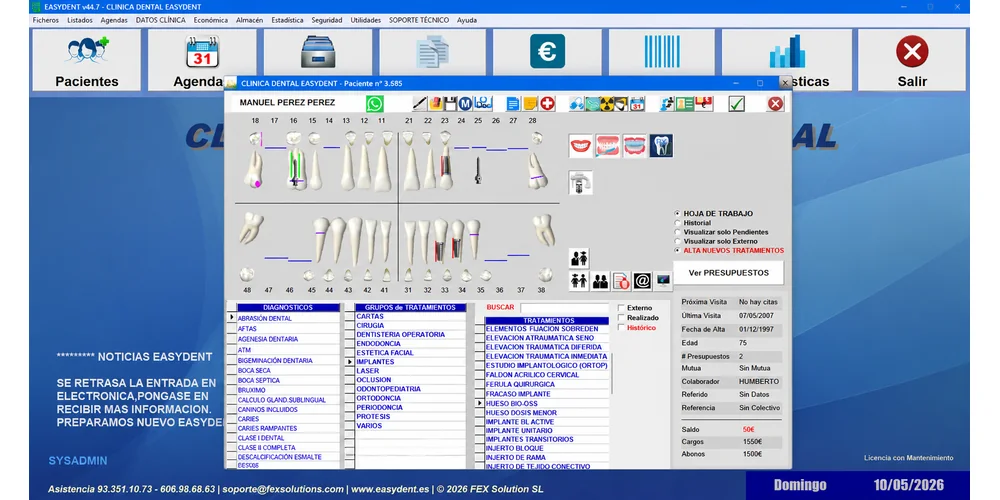
Task: Open the Ficheros menu
Action: (45, 20)
